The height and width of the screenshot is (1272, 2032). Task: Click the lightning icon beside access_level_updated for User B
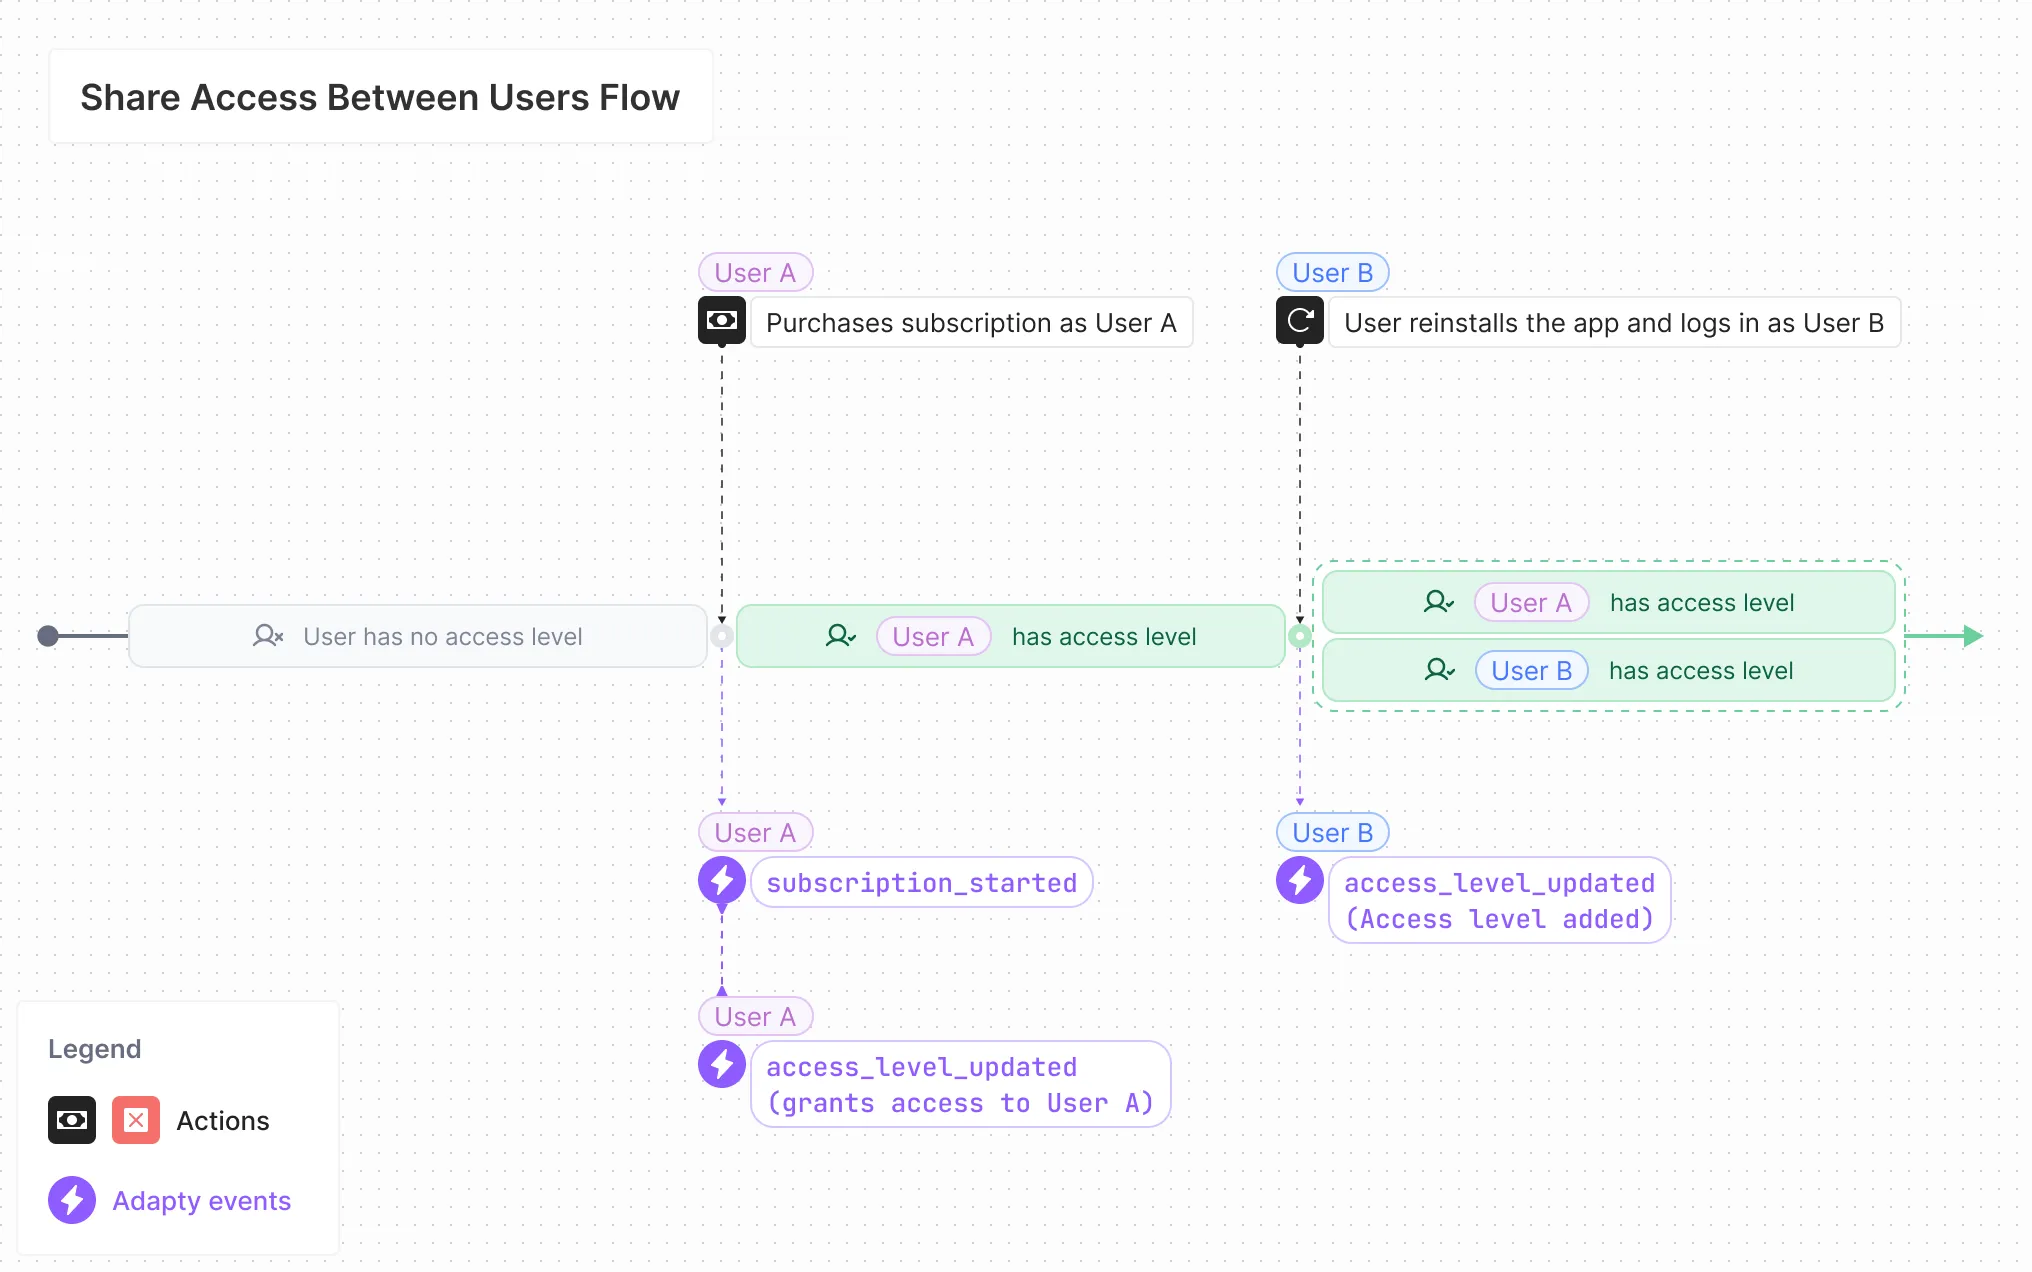pos(1299,881)
